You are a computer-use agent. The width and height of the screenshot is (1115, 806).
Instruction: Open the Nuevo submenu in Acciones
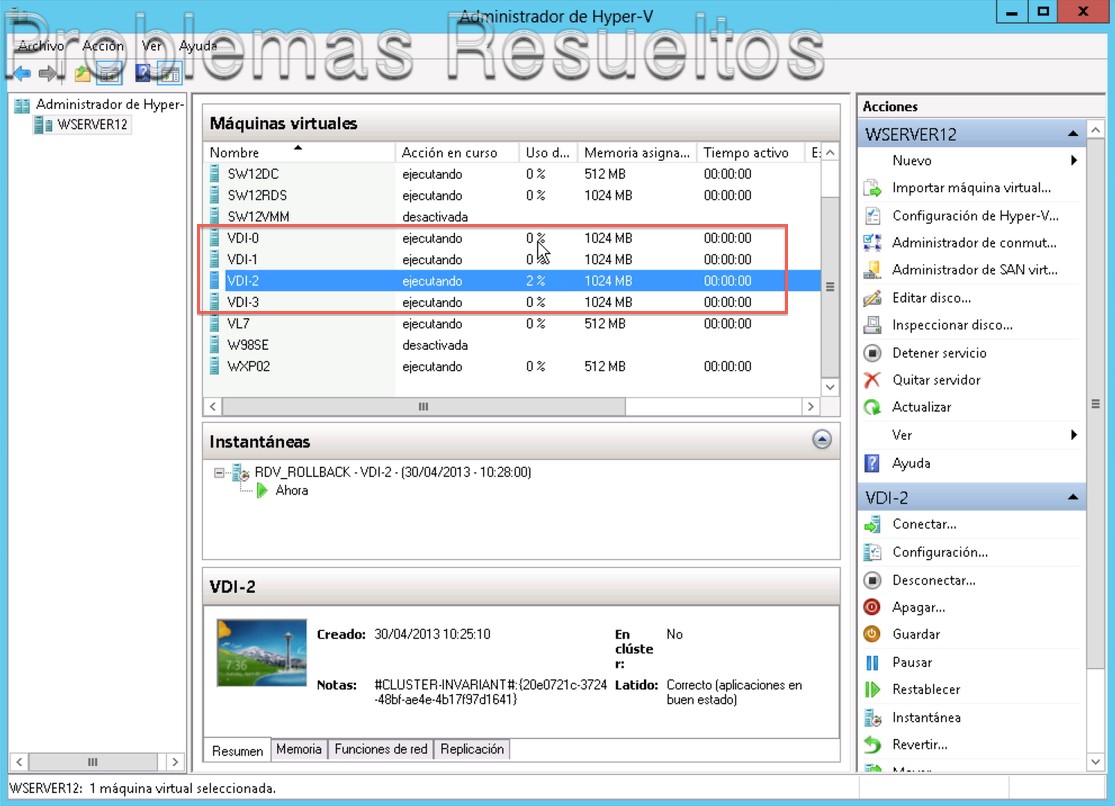coord(971,161)
